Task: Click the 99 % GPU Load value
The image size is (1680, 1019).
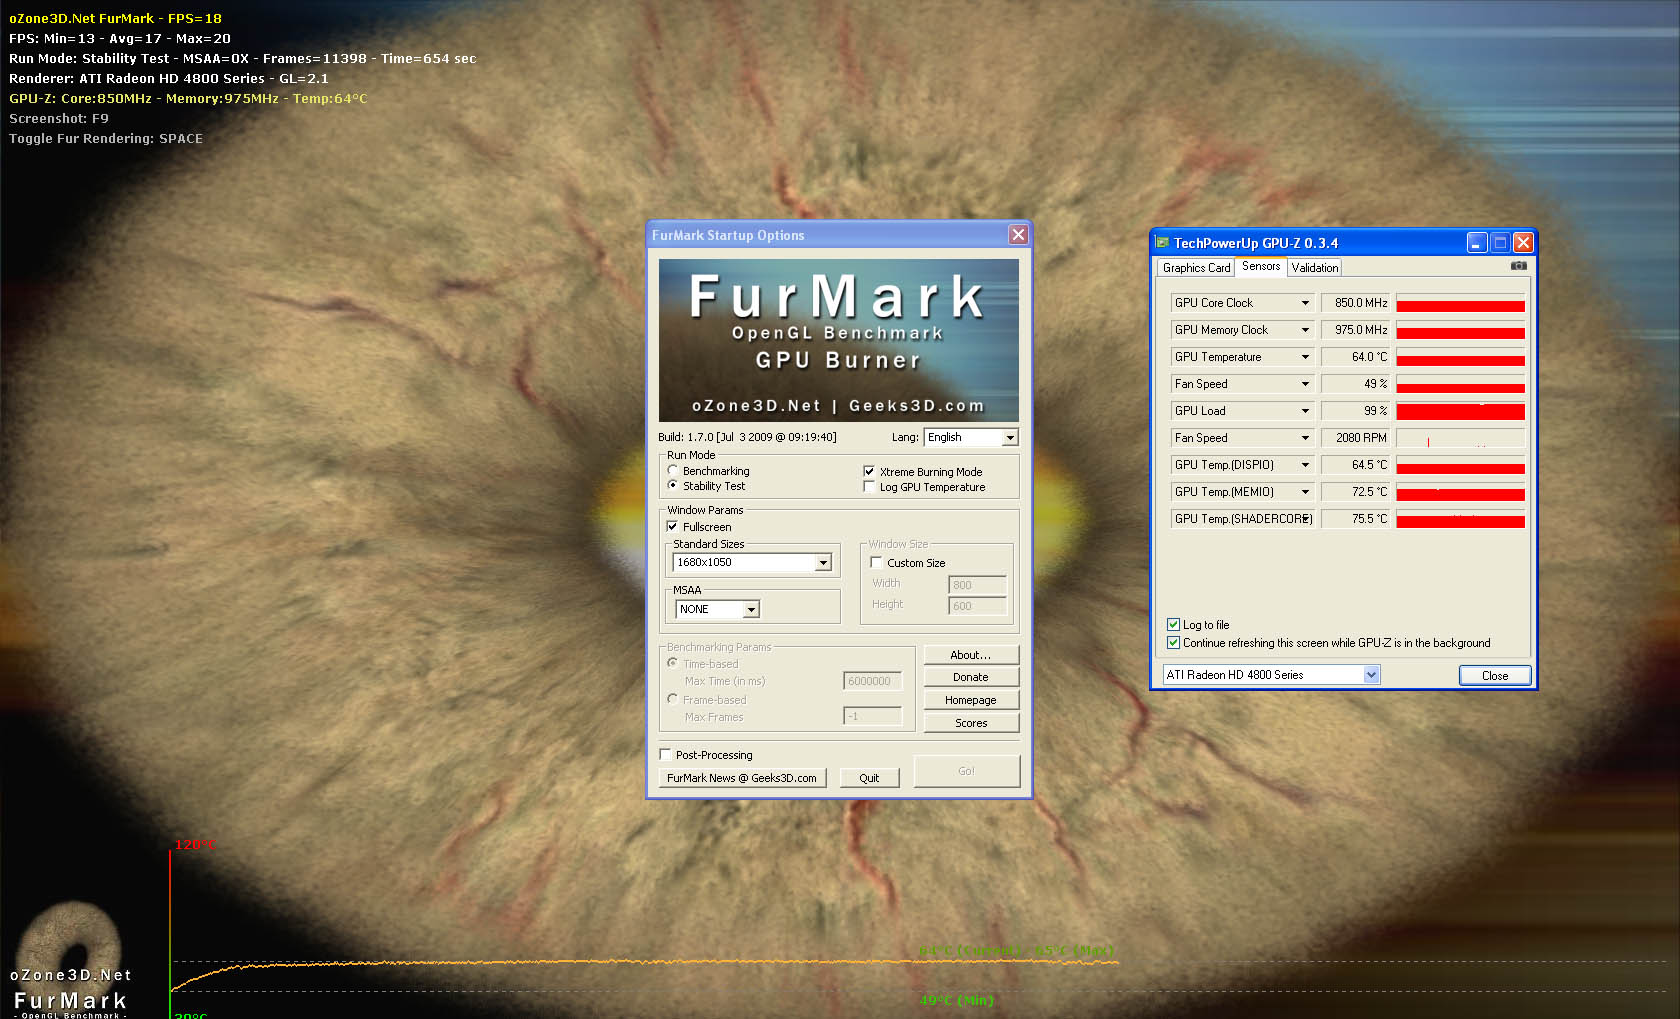Action: (x=1355, y=410)
